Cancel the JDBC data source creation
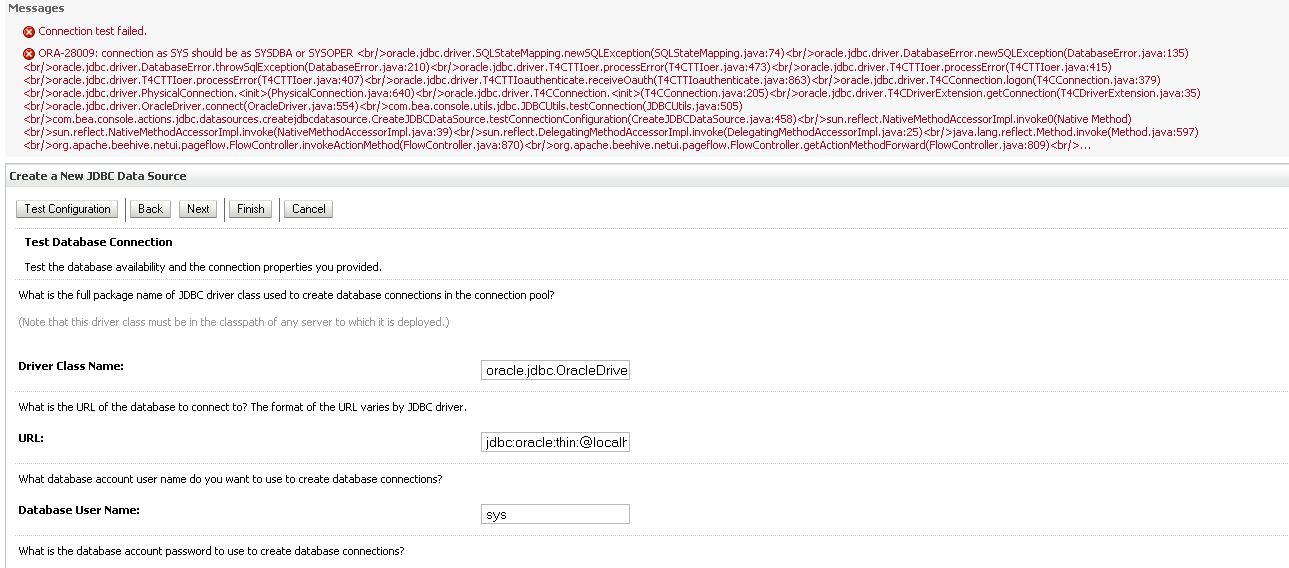This screenshot has width=1289, height=568. [308, 209]
